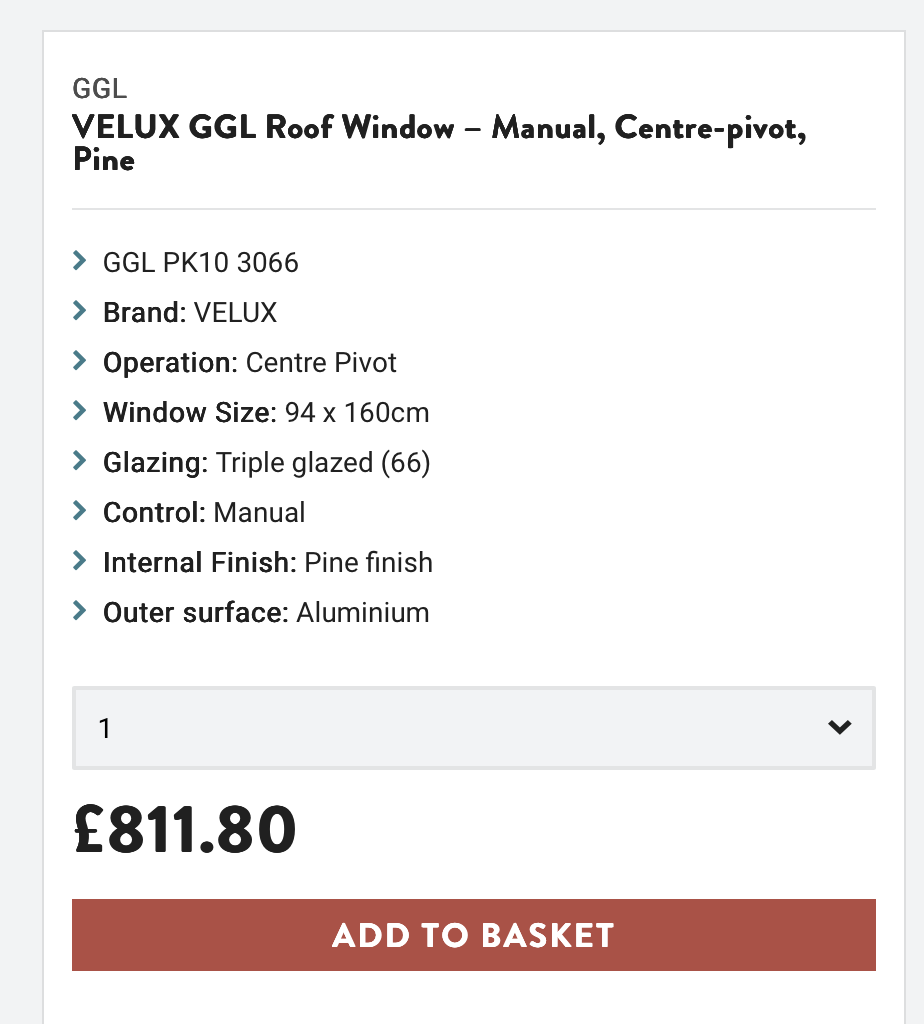Click the GGL PK10 3066 product code
This screenshot has height=1024, width=924.
pyautogui.click(x=200, y=263)
